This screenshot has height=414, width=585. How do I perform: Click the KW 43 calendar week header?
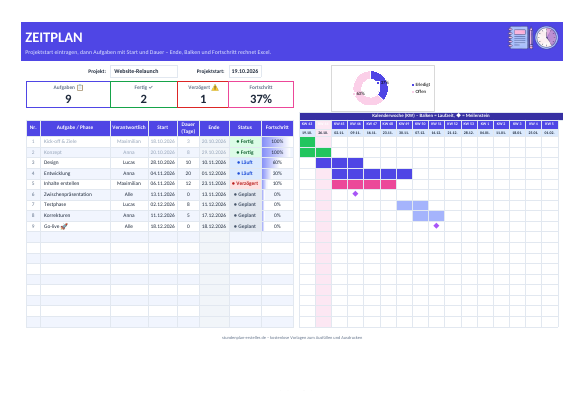click(307, 124)
